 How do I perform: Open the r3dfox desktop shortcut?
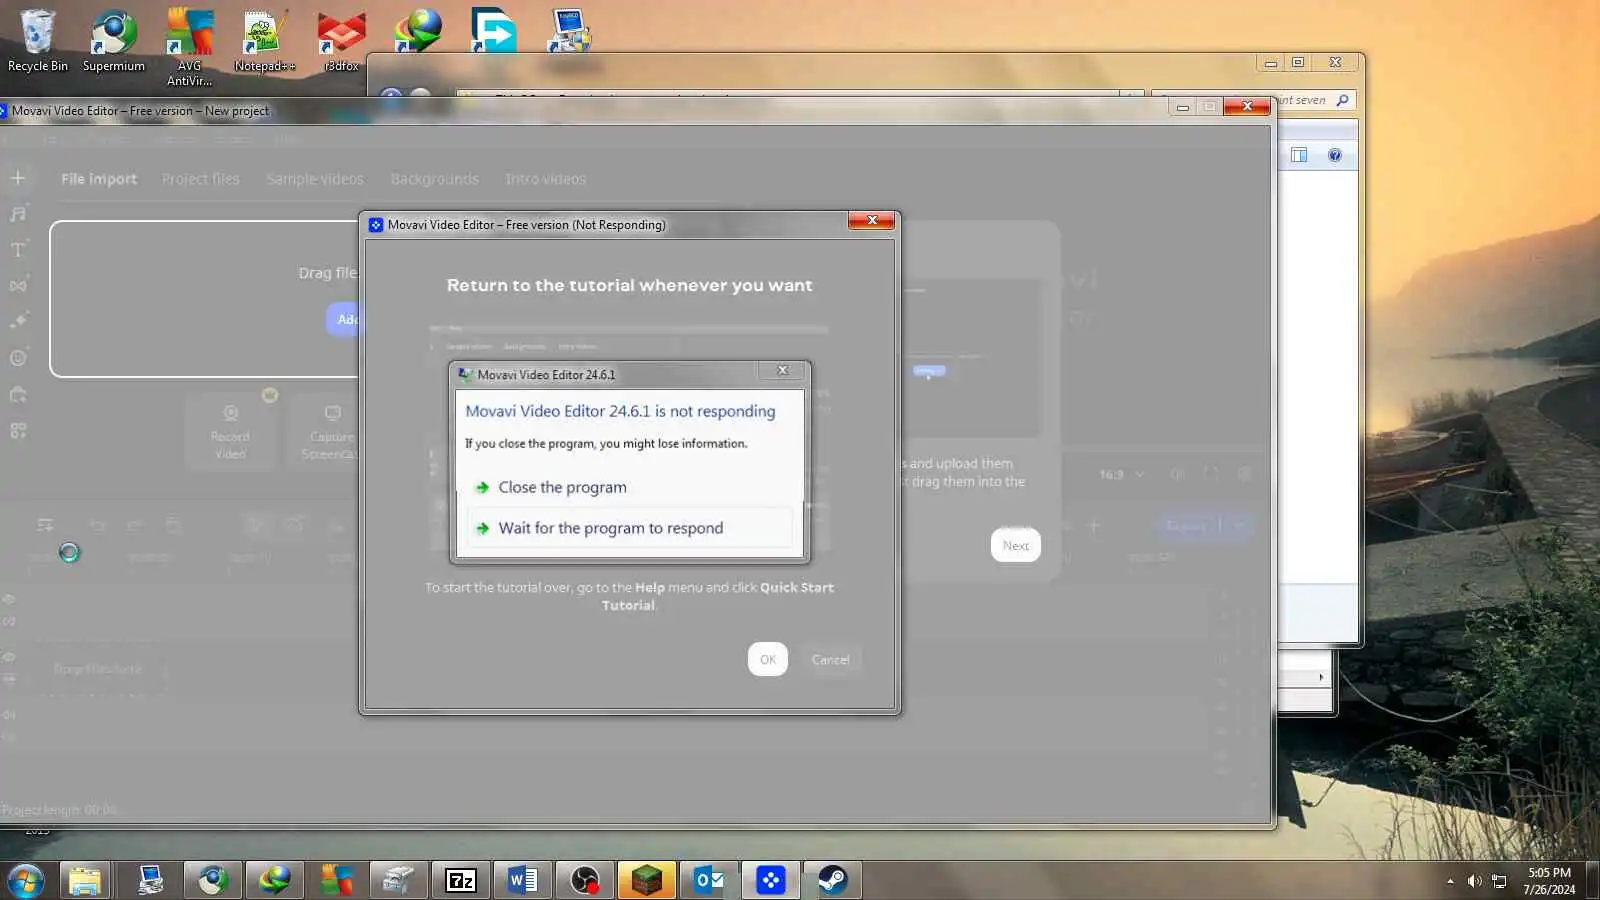(x=341, y=40)
